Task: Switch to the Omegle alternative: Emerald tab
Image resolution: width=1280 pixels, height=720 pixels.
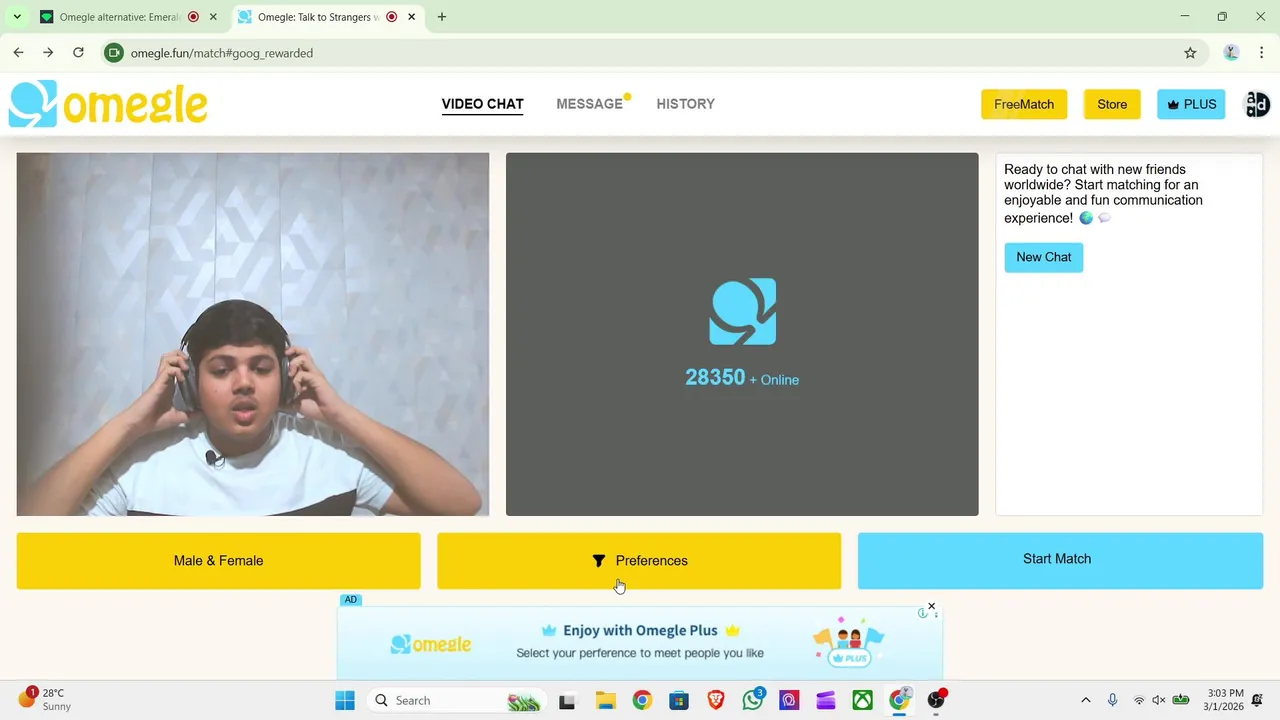Action: [x=118, y=17]
